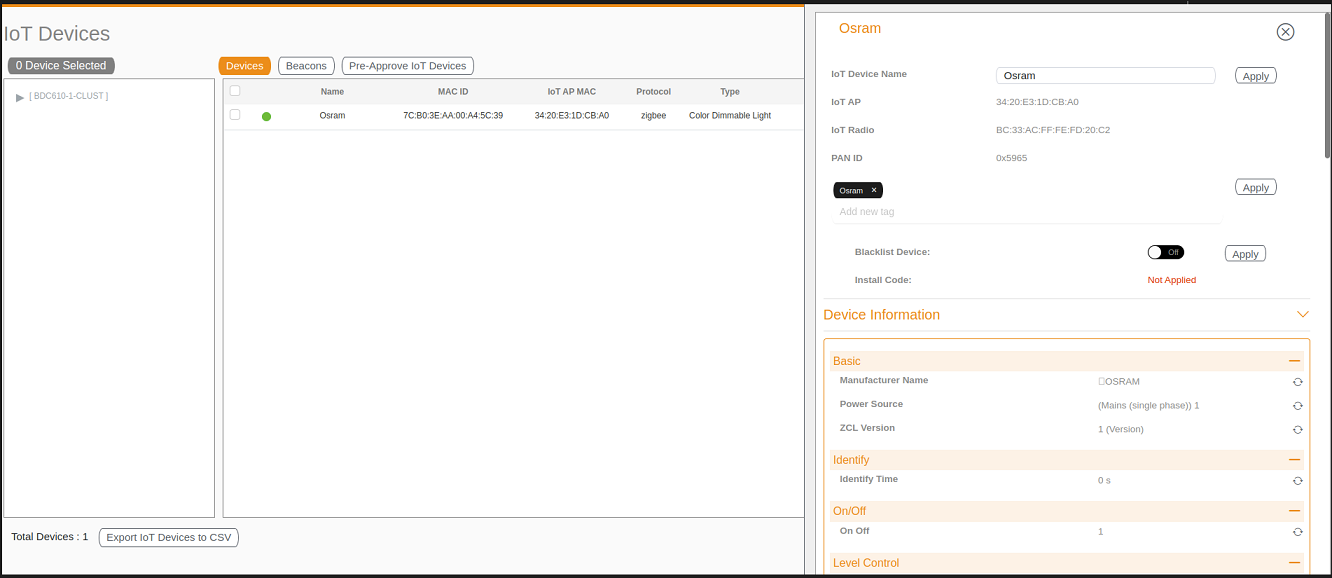Collapse the Basic attribute group

tap(1294, 361)
